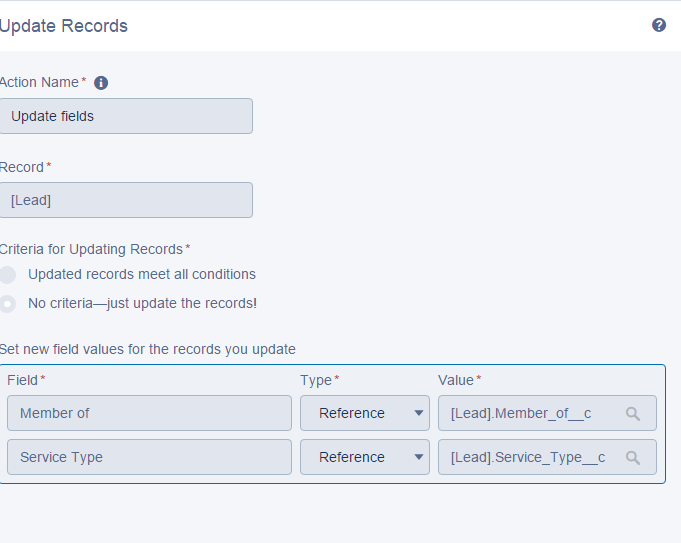Click the "Service Type" field box

tap(149, 457)
